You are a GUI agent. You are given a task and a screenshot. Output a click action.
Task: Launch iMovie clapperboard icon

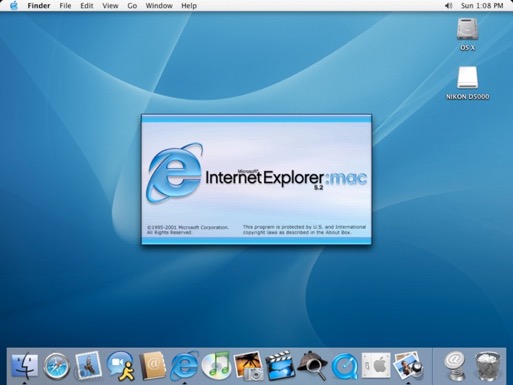click(x=280, y=366)
